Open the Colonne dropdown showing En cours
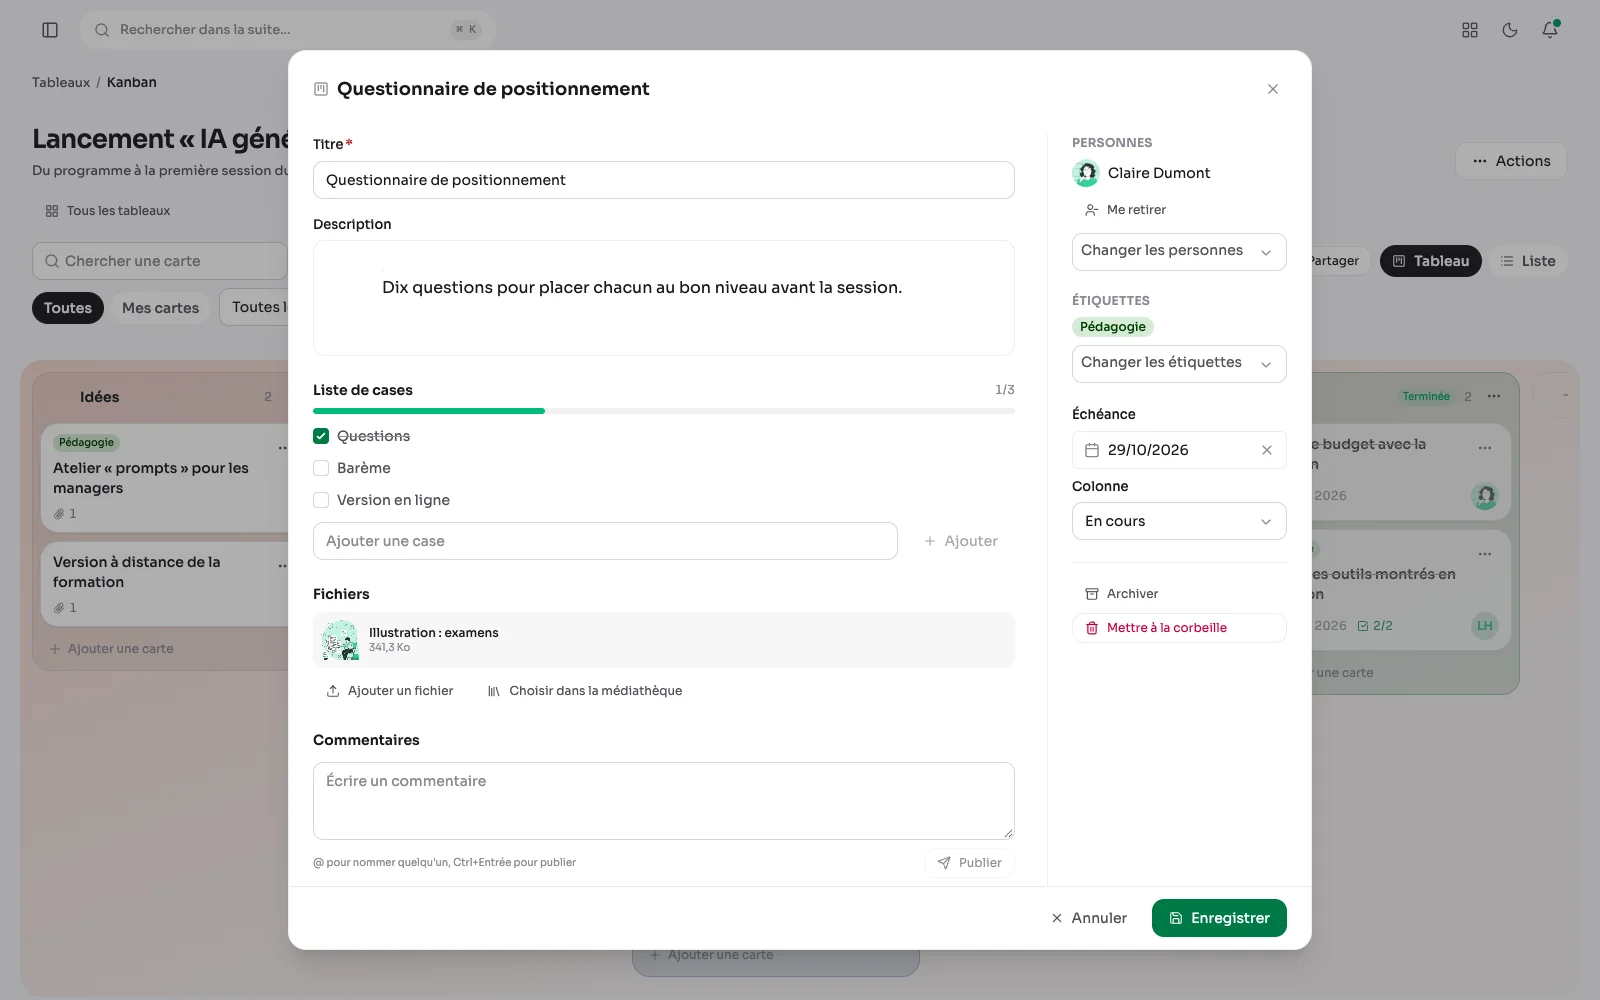Viewport: 1600px width, 1000px height. coord(1179,521)
